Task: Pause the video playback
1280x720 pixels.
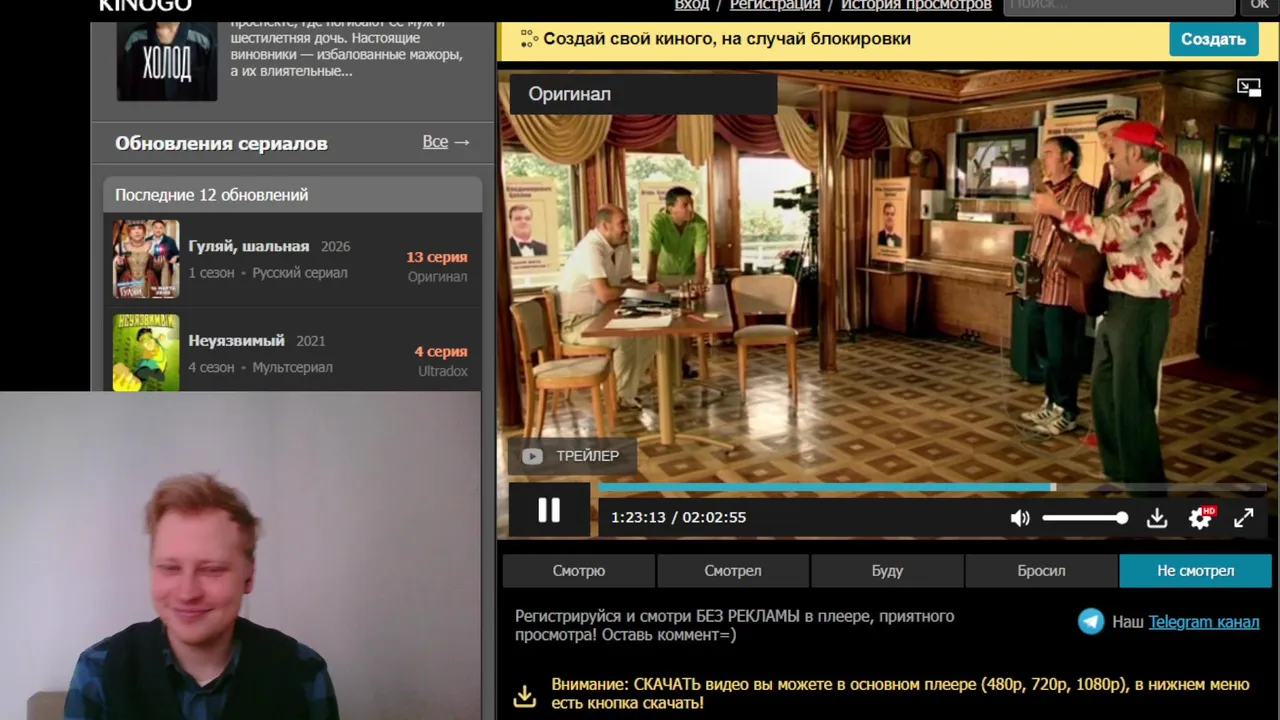Action: (x=549, y=510)
